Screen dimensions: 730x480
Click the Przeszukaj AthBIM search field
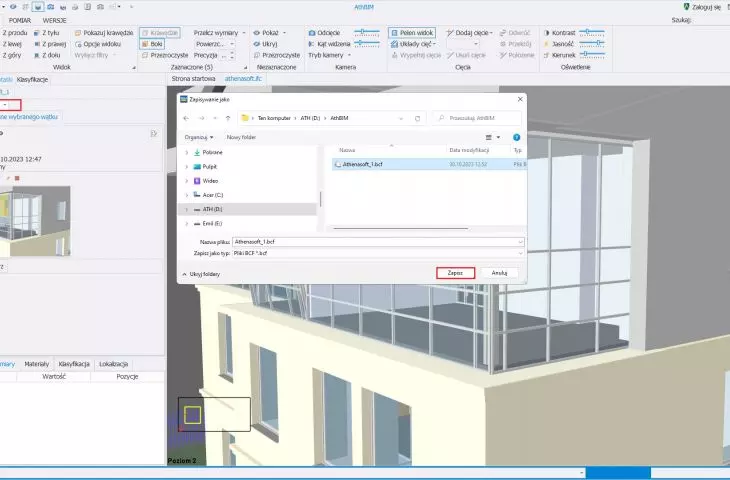(x=477, y=118)
